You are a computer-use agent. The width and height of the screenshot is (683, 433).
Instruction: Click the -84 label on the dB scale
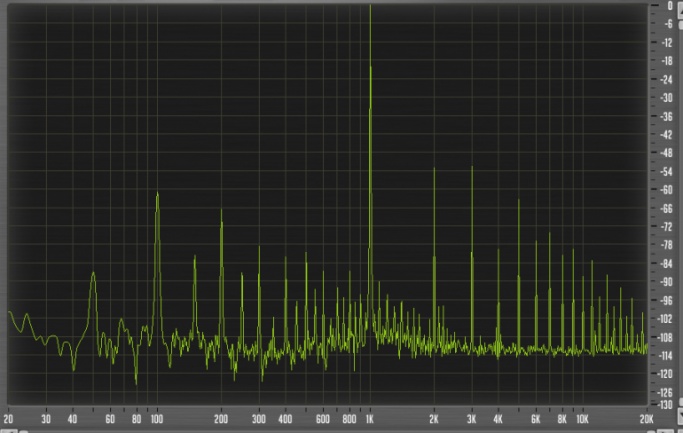(x=667, y=264)
